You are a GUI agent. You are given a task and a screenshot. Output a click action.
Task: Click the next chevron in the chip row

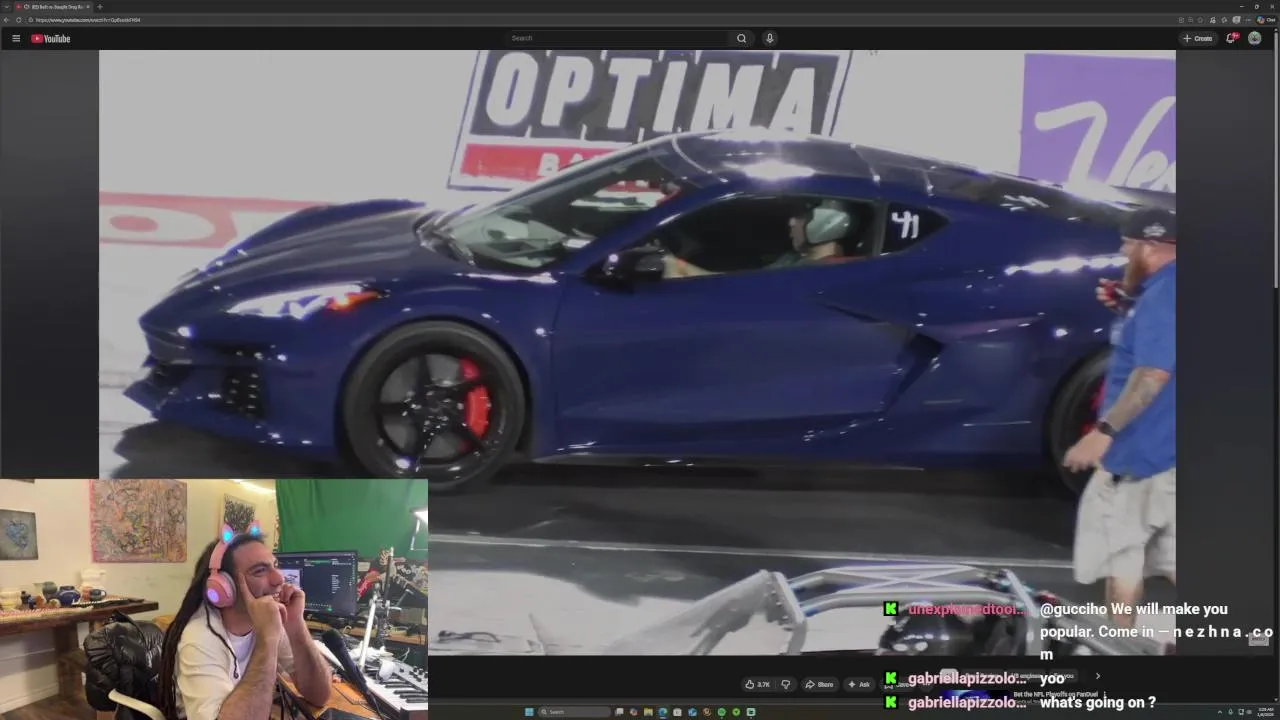(x=1097, y=676)
